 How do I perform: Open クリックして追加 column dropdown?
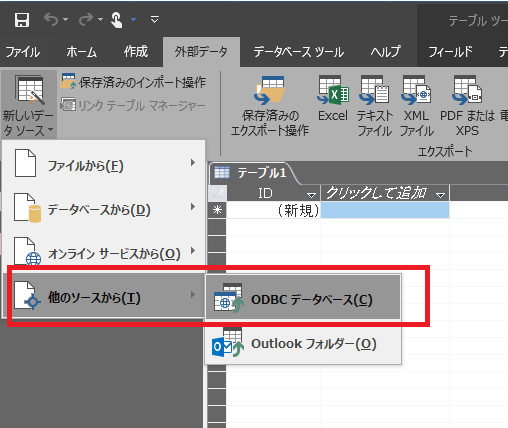tap(440, 195)
